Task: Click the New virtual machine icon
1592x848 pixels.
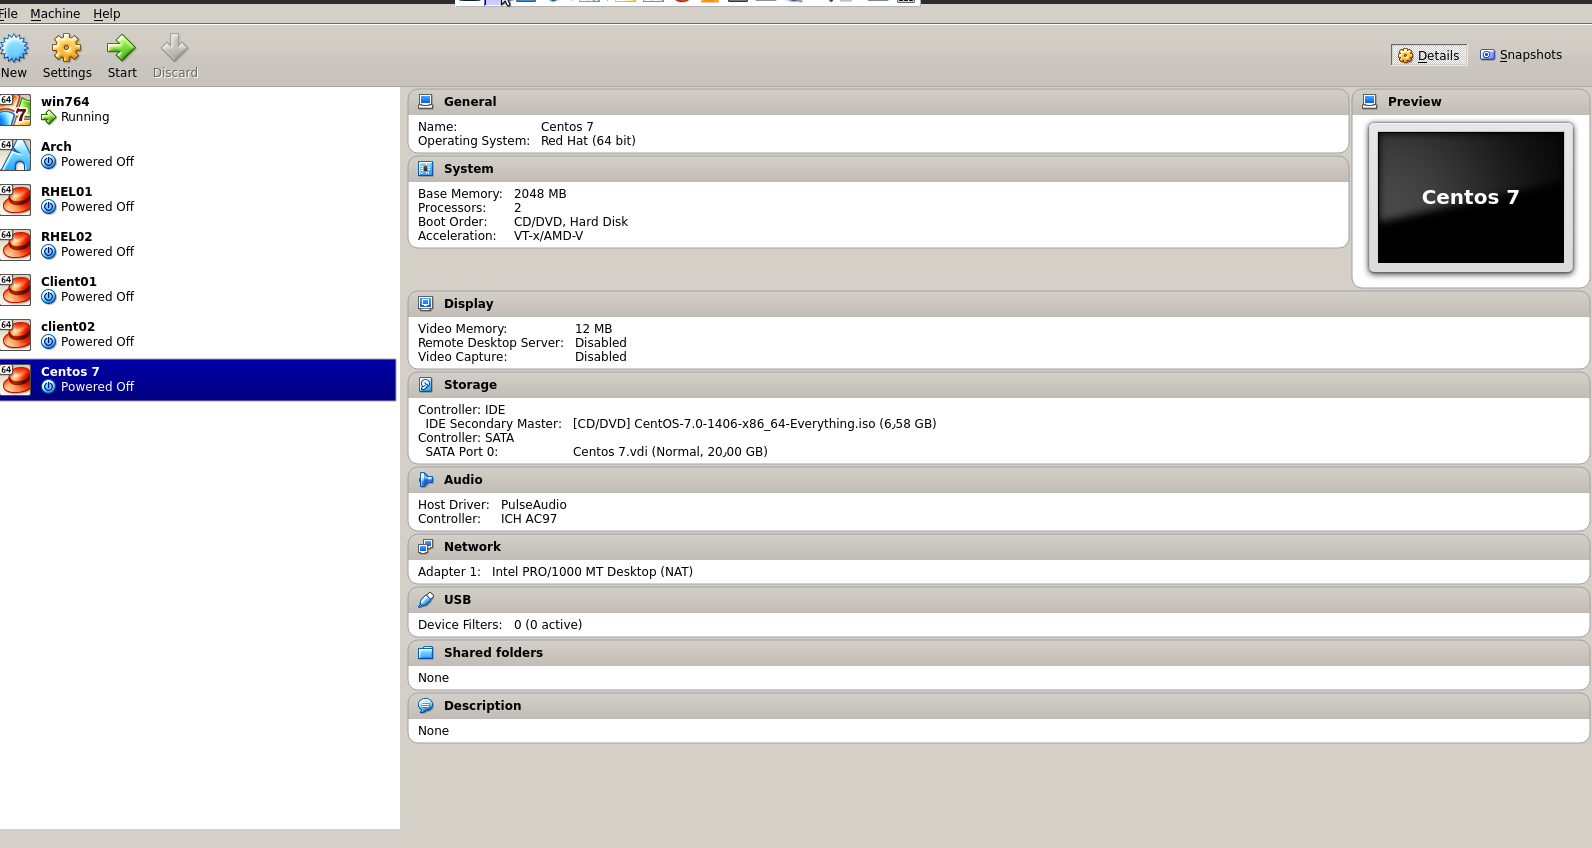Action: tap(14, 48)
